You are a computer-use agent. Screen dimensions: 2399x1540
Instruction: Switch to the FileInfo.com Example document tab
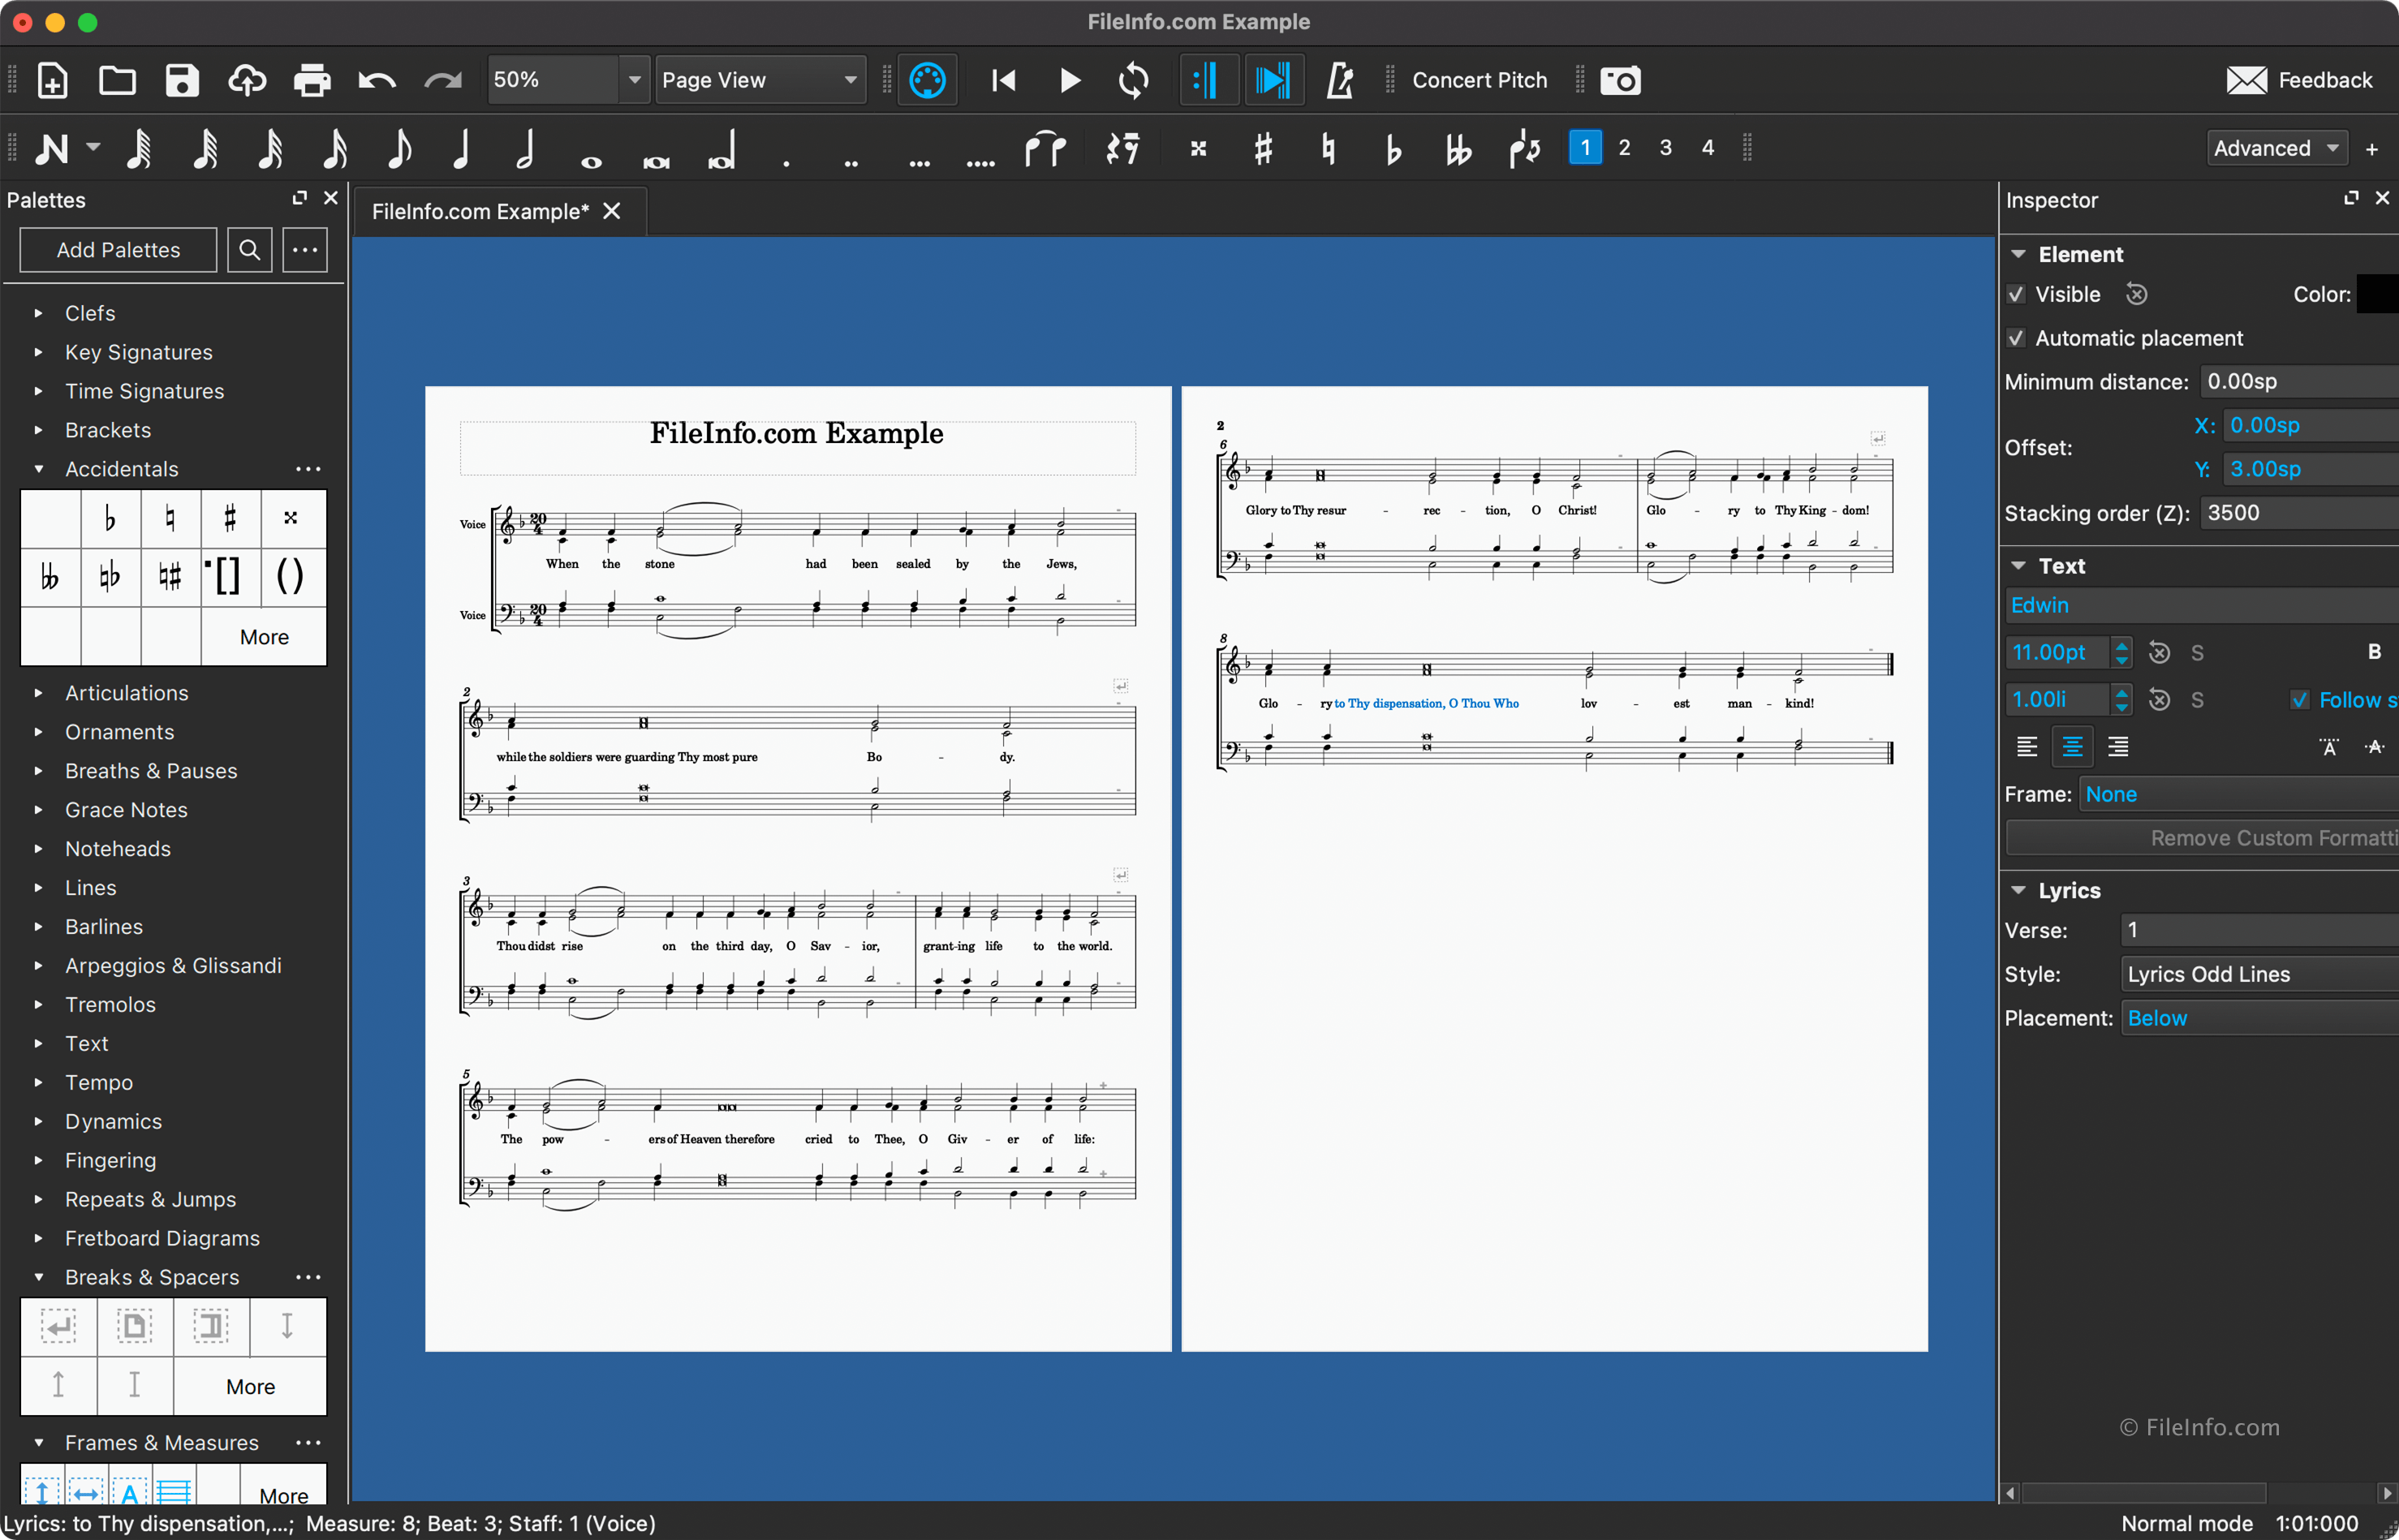(478, 211)
